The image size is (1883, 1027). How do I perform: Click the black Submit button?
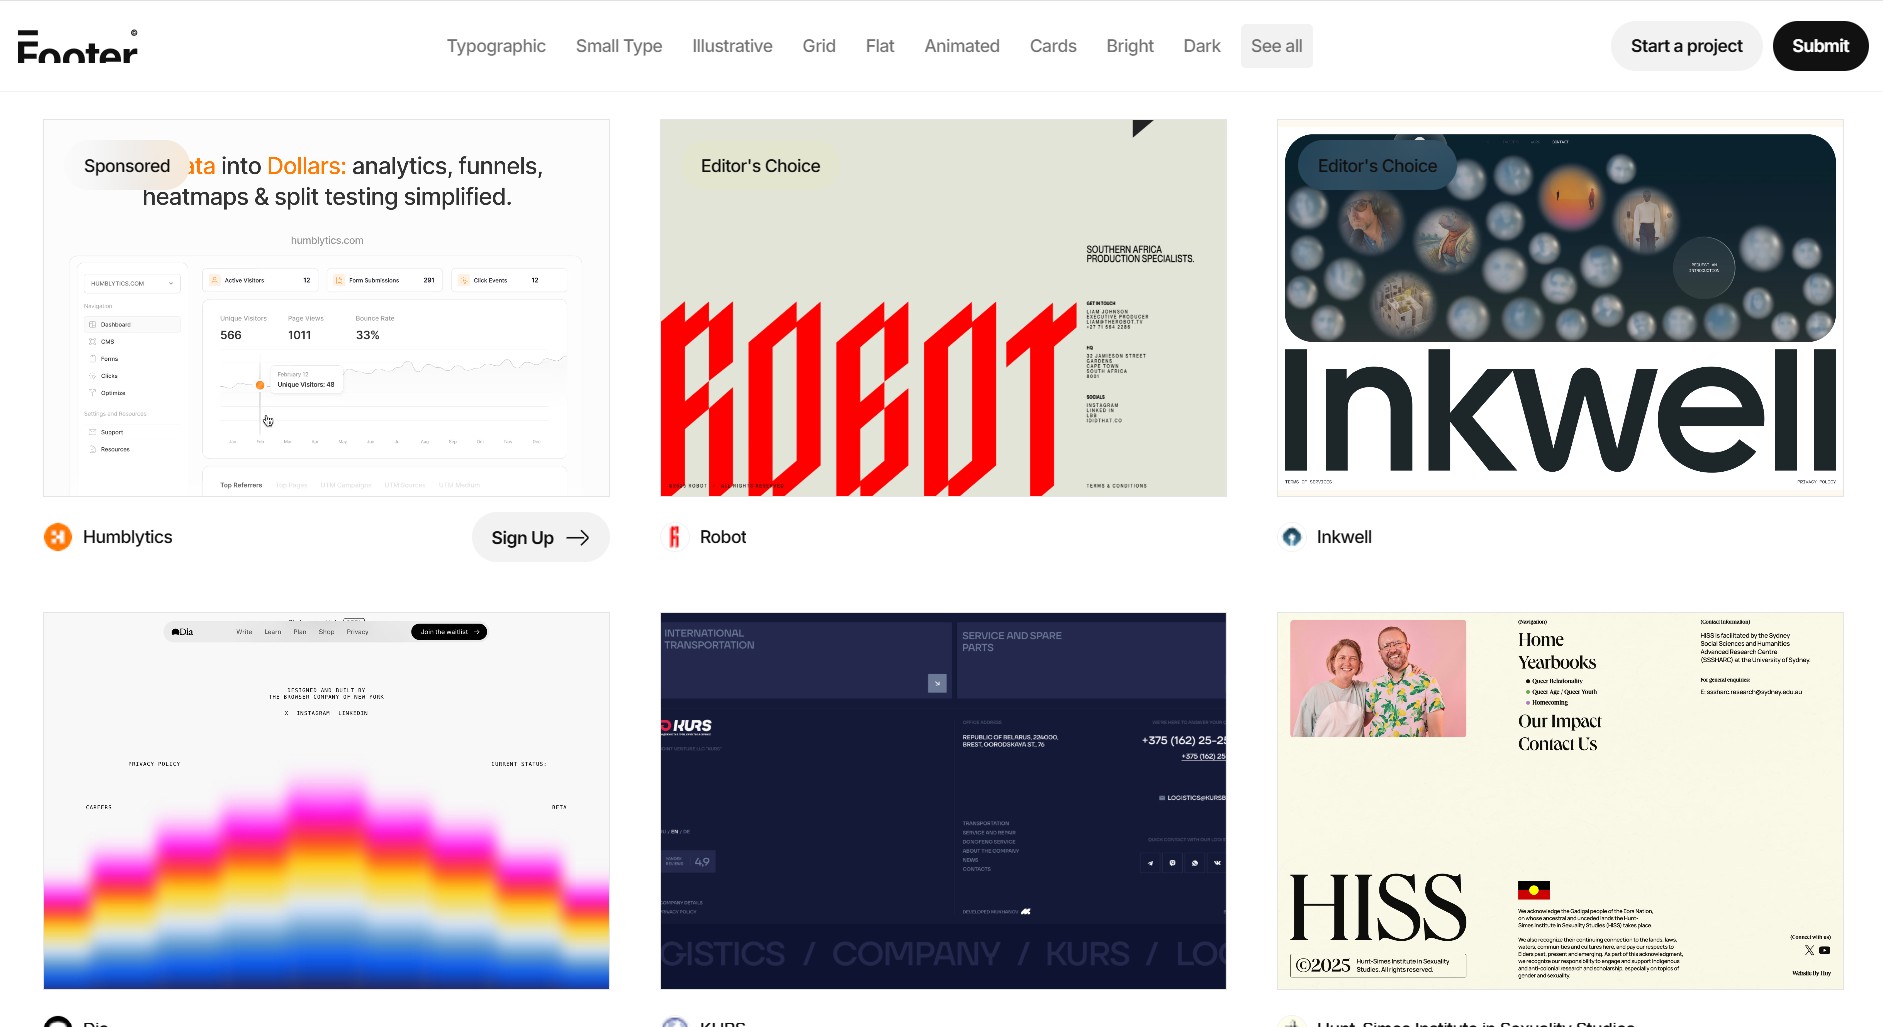point(1820,46)
